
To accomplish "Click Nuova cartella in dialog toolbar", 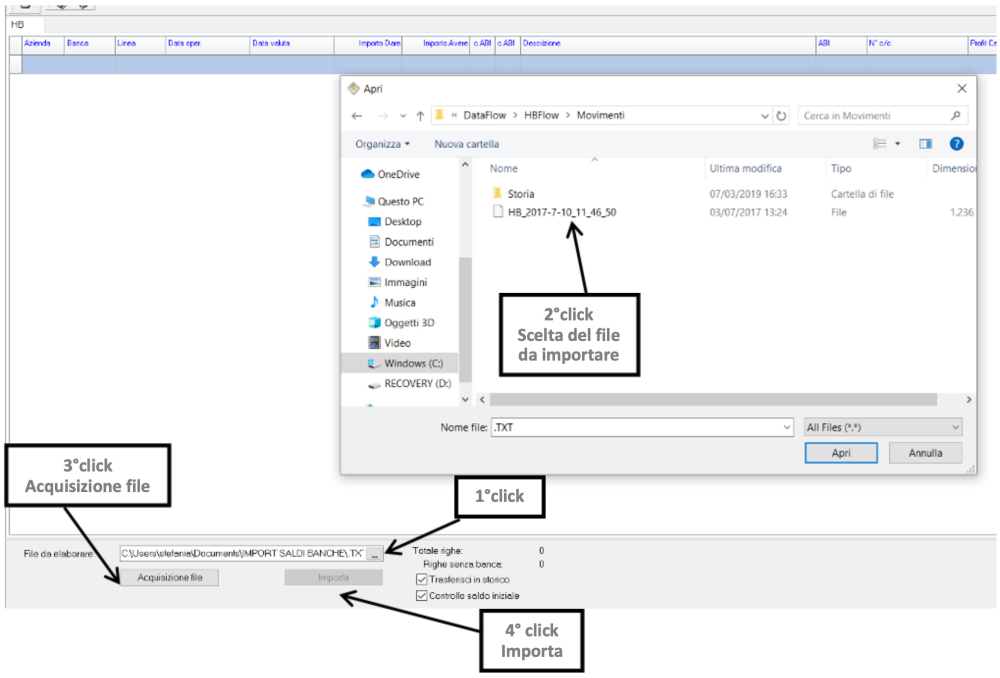I will 466,144.
